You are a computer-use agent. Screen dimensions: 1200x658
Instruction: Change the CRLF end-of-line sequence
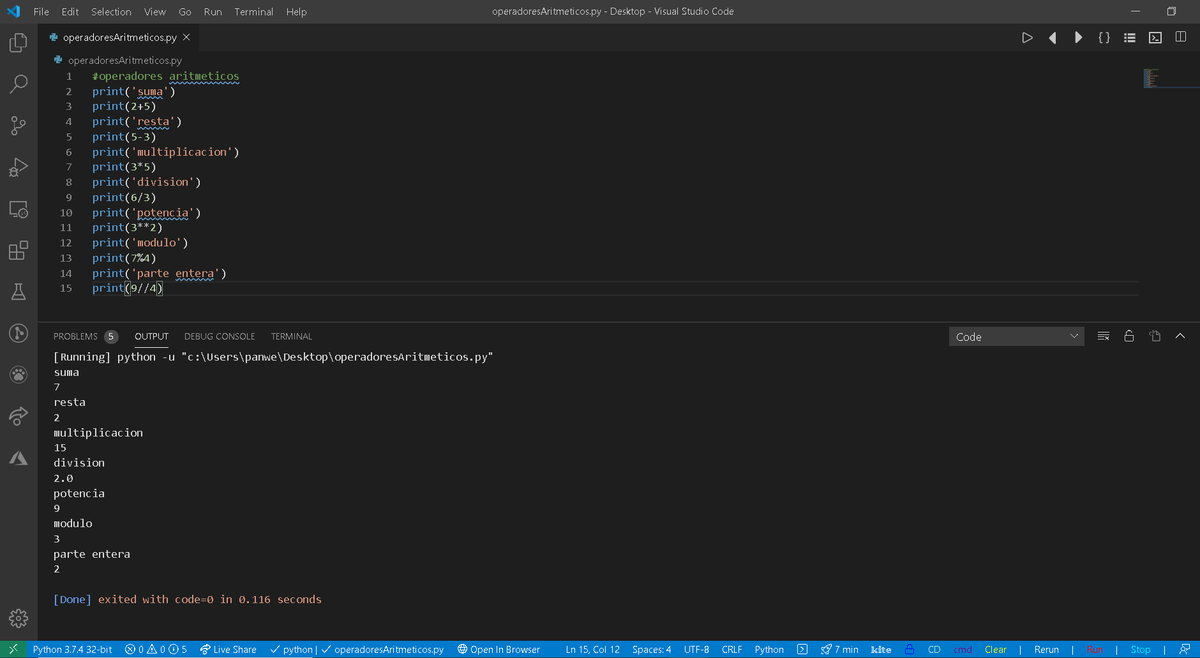tap(731, 649)
